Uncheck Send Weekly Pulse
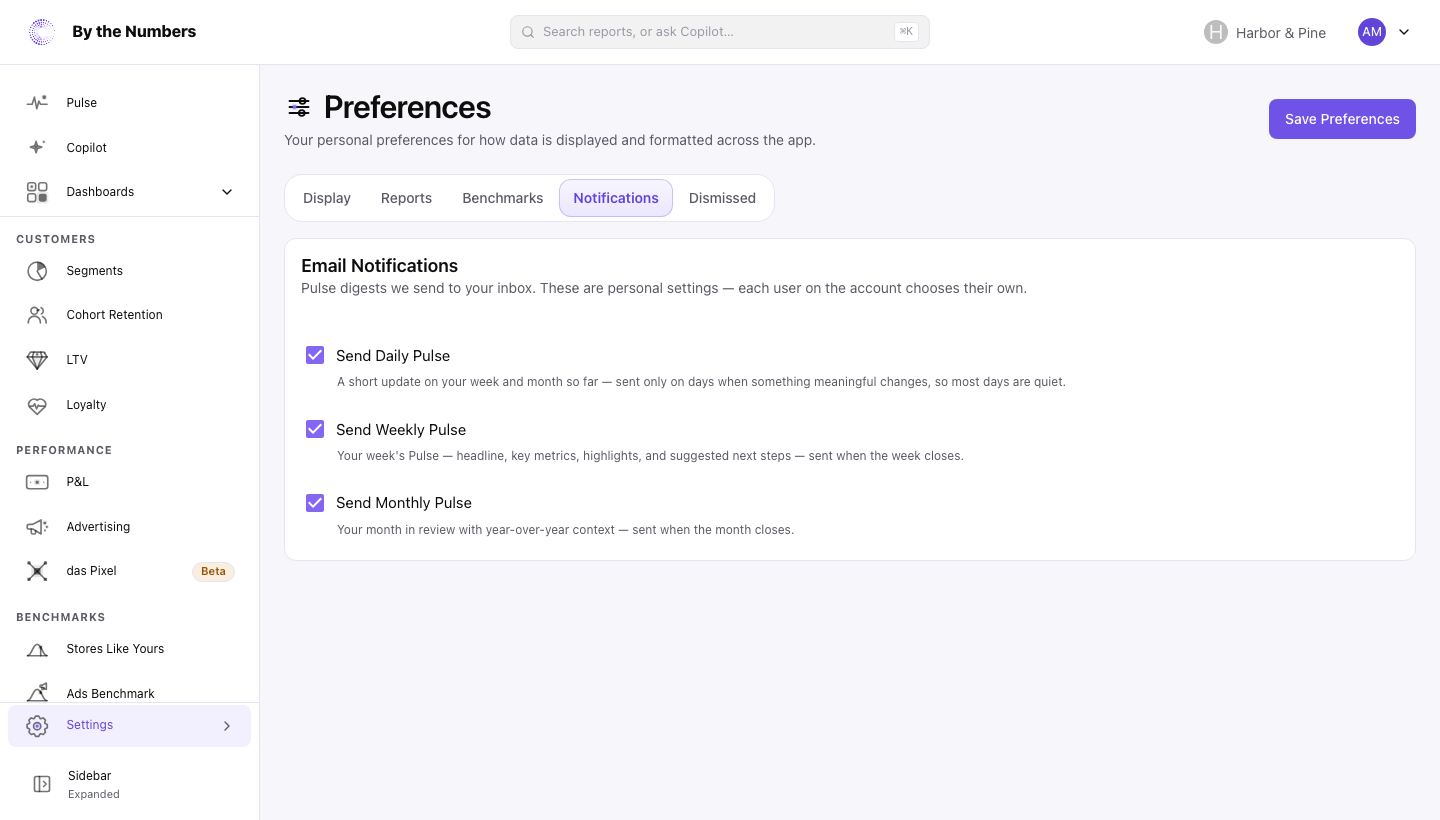Image resolution: width=1440 pixels, height=820 pixels. 315,429
